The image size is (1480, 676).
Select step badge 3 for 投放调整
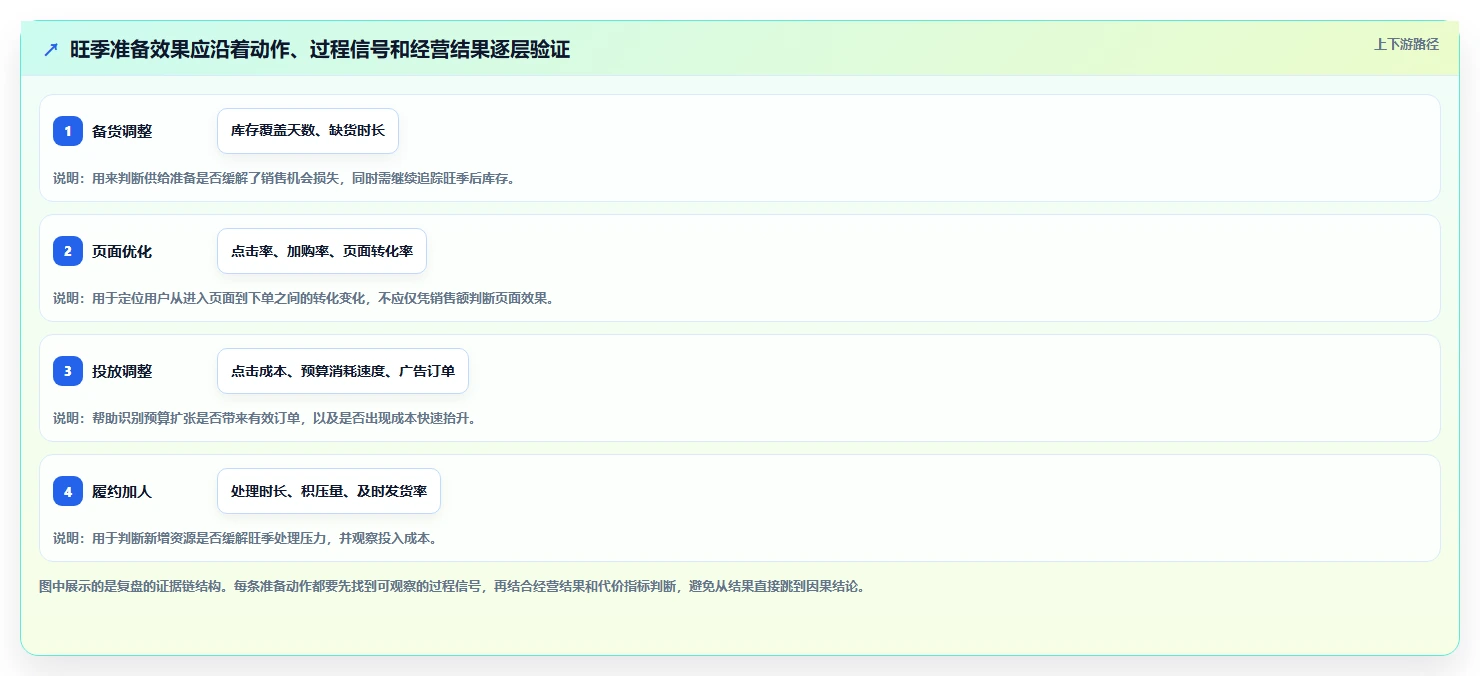coord(68,371)
